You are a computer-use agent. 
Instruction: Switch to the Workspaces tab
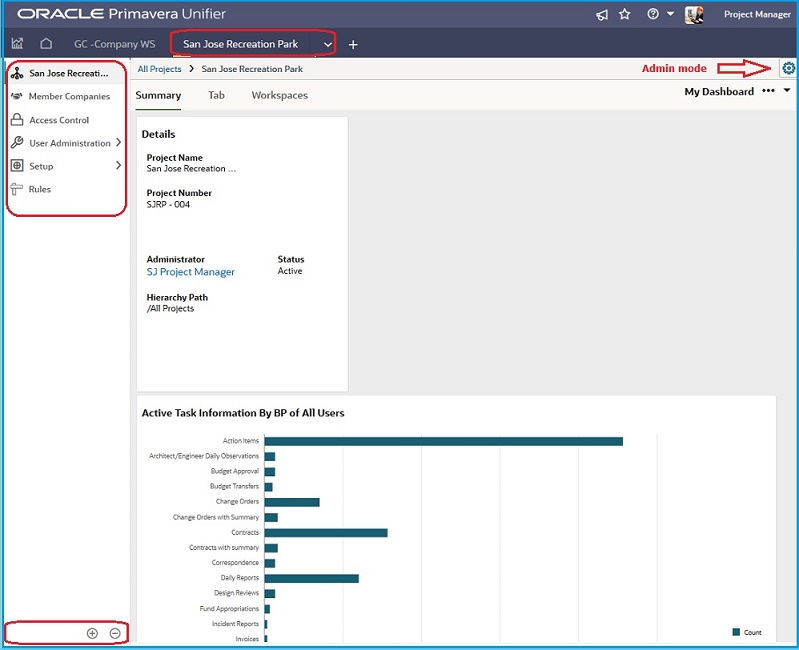tap(280, 95)
